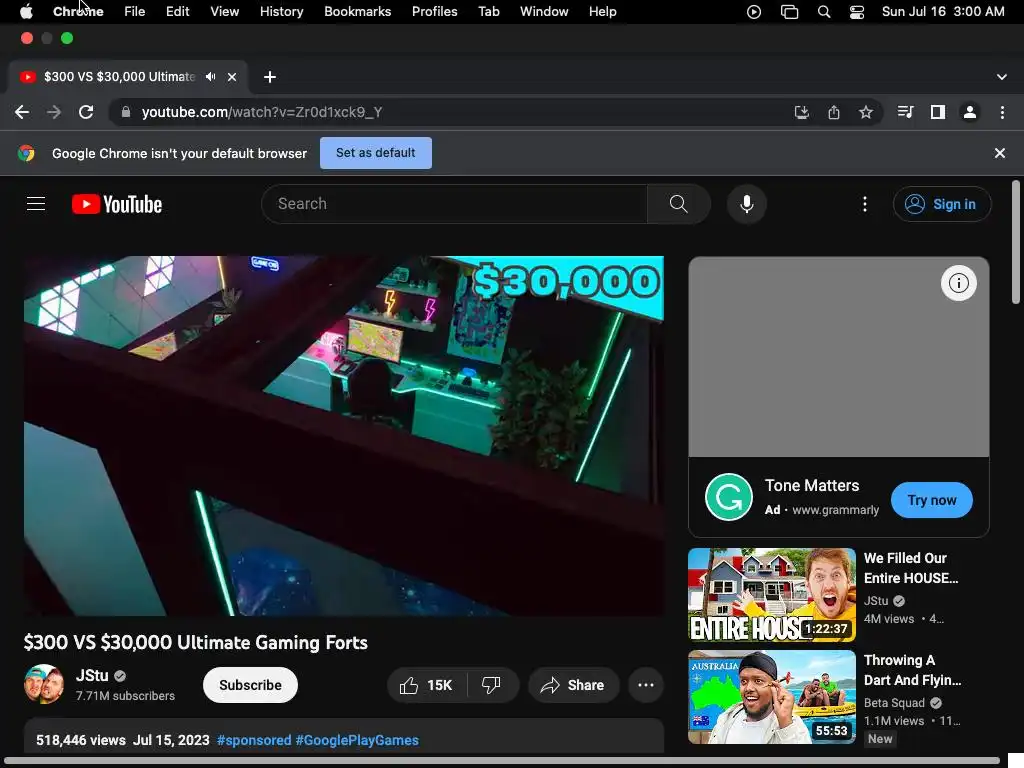Close the $300 VS $30,000 tab
This screenshot has width=1024, height=768.
pyautogui.click(x=232, y=77)
